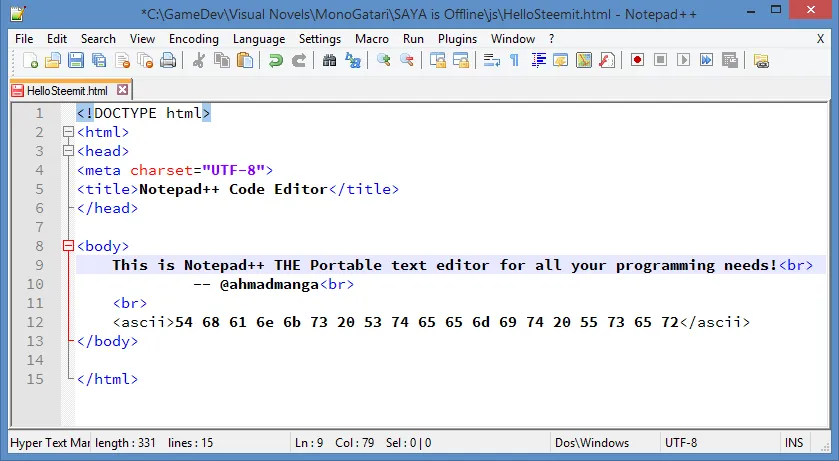The height and width of the screenshot is (461, 839).
Task: Click the 'Notepad++ Code Editor' title text
Action: (x=233, y=189)
